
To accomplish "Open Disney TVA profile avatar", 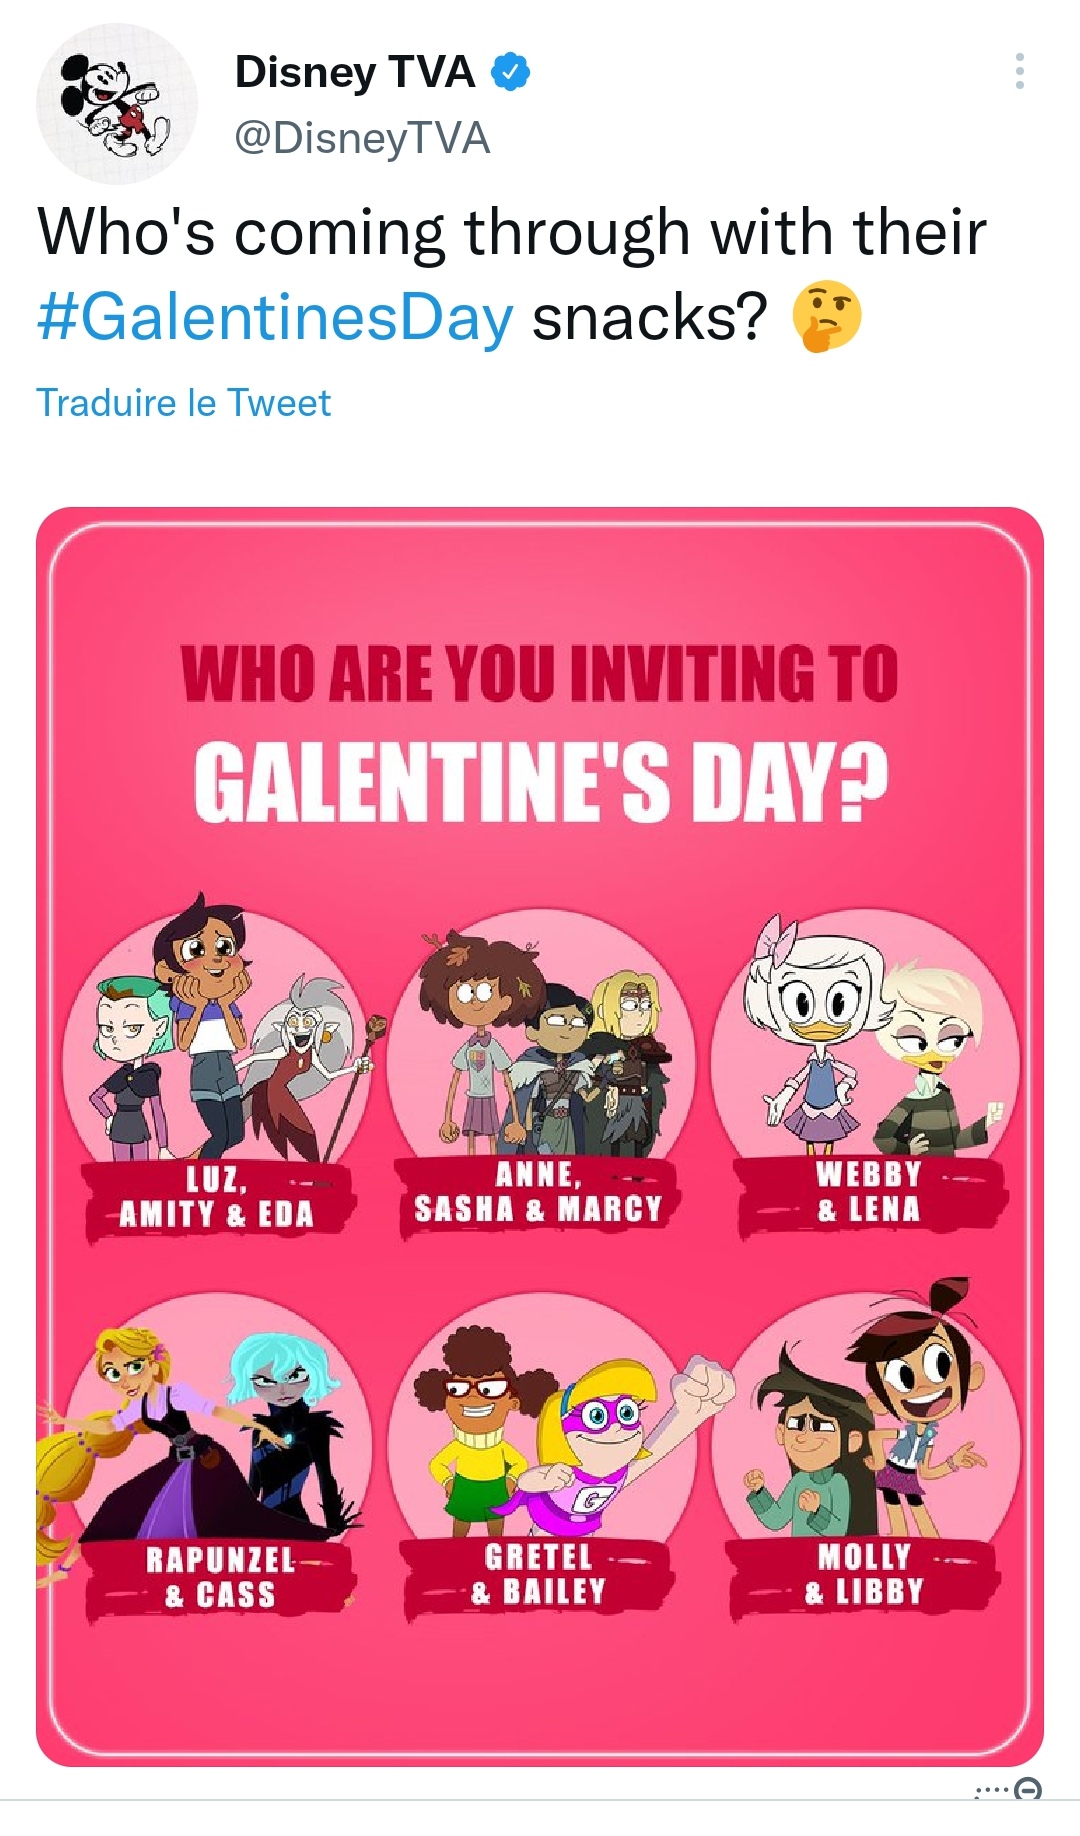I will (x=117, y=104).
